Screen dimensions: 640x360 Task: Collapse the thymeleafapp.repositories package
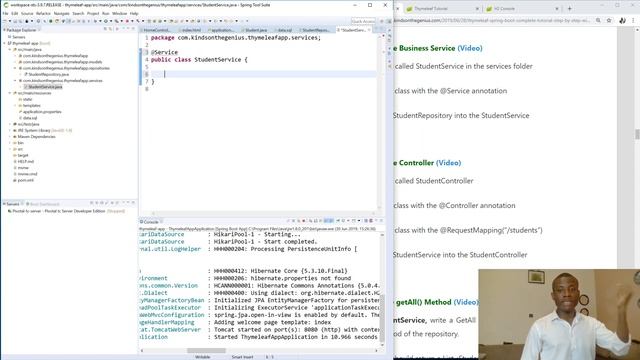pos(16,68)
